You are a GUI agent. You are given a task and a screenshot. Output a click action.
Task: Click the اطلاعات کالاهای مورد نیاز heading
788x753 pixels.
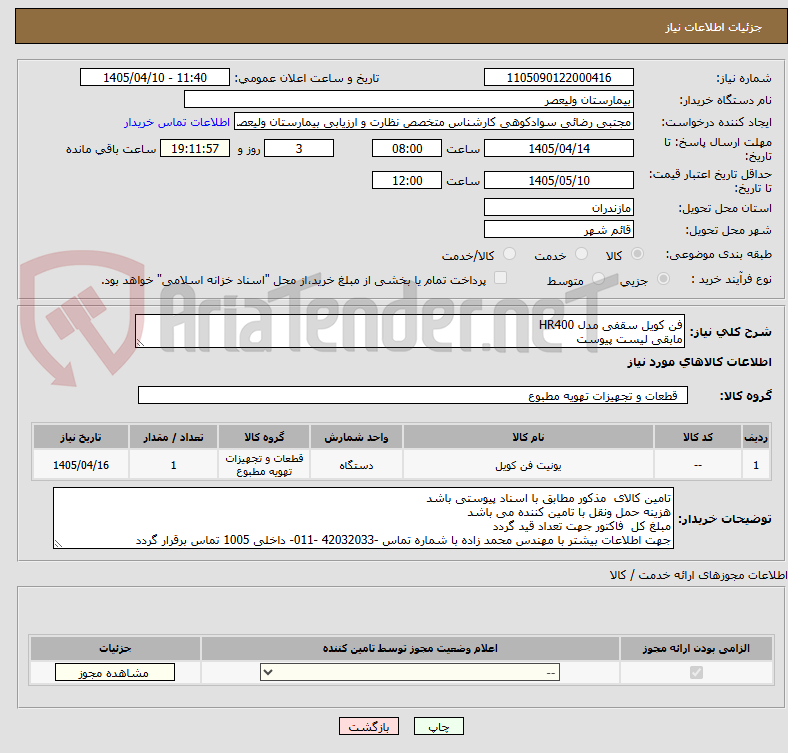click(x=699, y=362)
